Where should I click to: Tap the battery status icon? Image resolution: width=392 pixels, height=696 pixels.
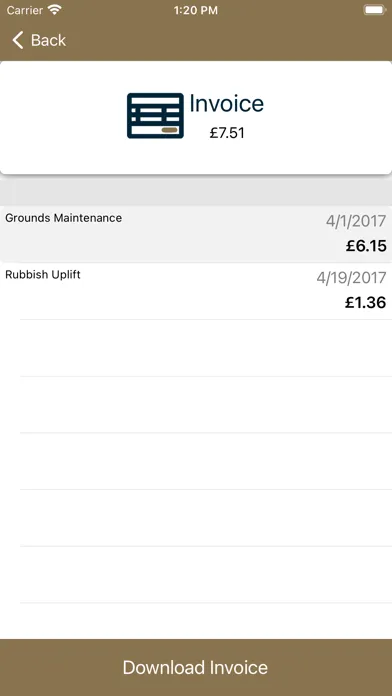(374, 10)
